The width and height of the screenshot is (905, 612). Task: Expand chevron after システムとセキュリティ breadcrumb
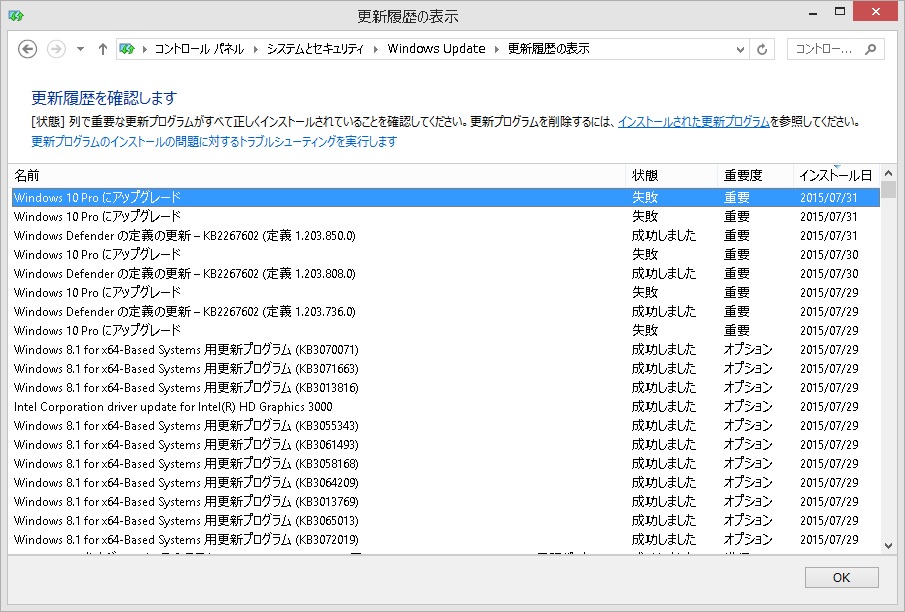click(x=376, y=49)
